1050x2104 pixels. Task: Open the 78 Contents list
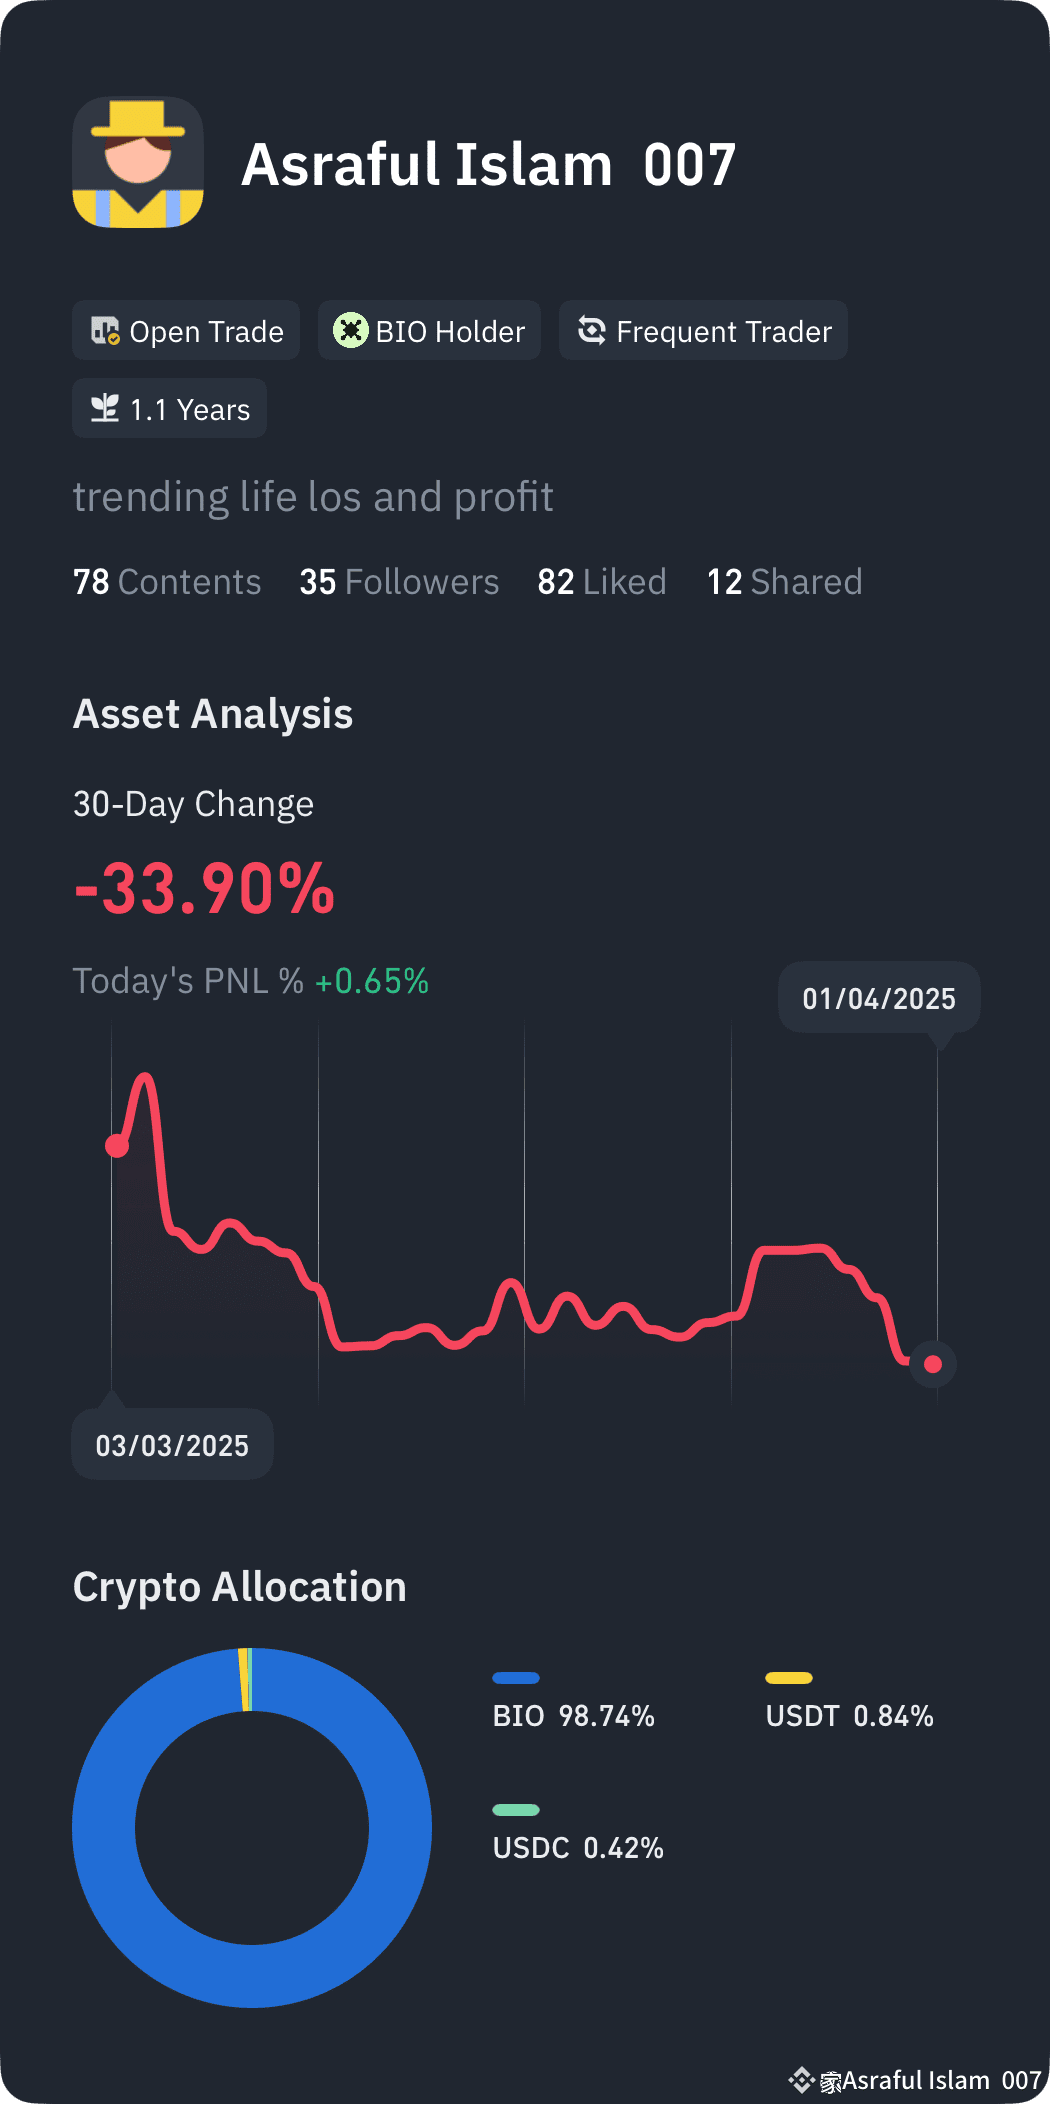(167, 582)
